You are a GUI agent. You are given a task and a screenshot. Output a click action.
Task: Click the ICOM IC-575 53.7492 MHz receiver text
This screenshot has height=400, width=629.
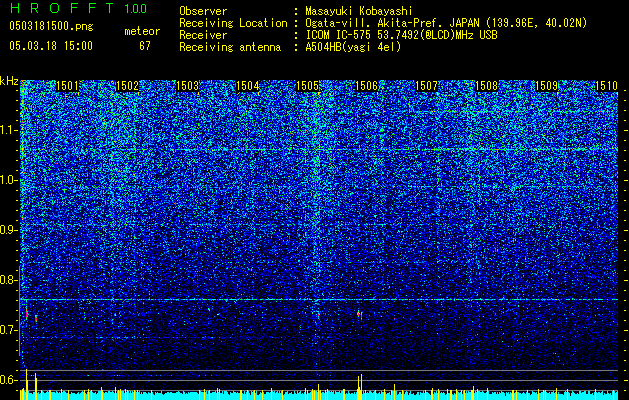[x=402, y=35]
